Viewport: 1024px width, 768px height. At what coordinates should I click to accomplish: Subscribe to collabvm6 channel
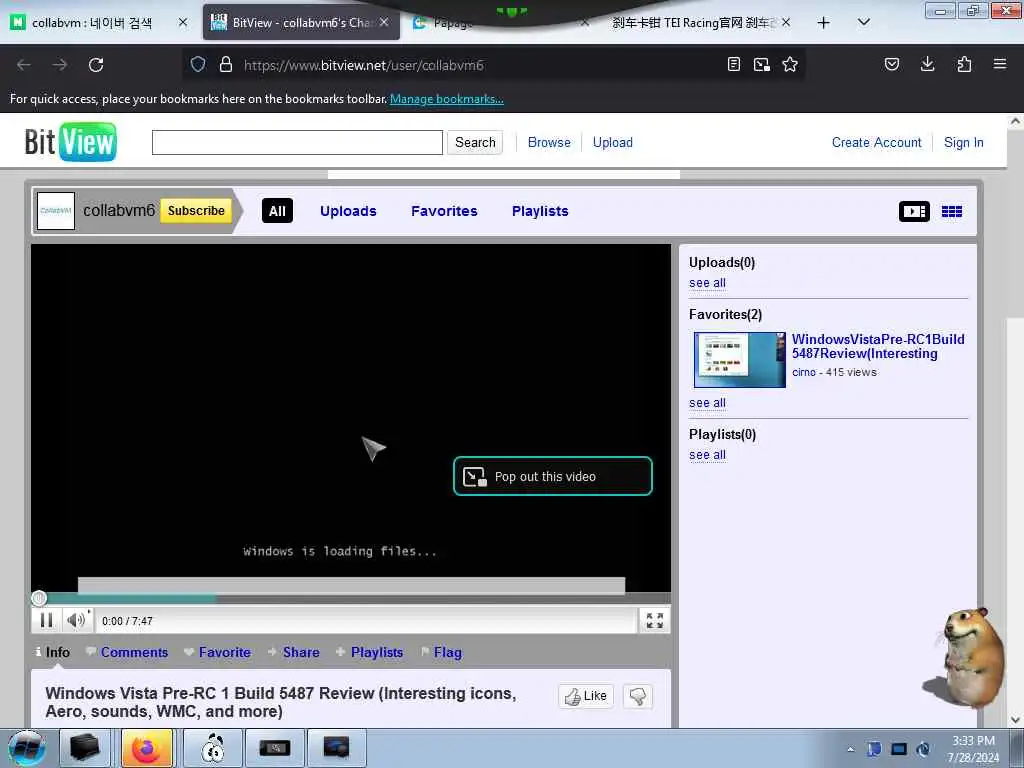(196, 210)
